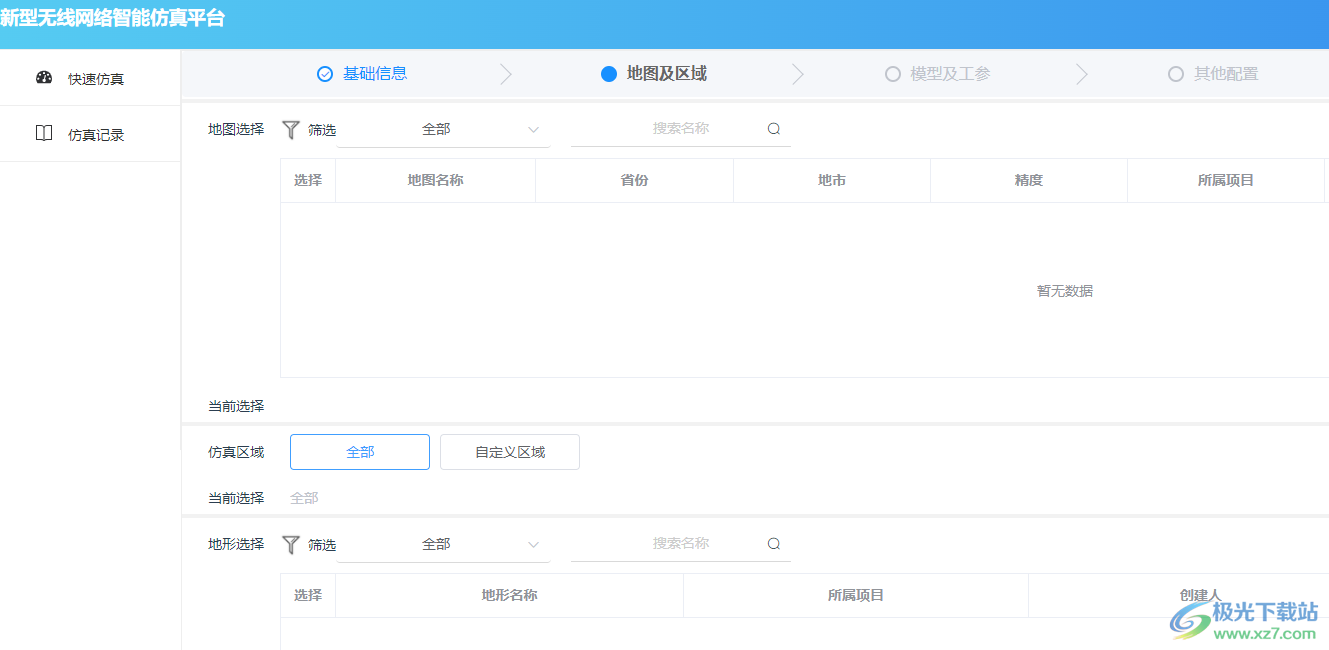Click the arrow separator after 地图及区域
Screen dimensions: 1329x650
pos(797,73)
